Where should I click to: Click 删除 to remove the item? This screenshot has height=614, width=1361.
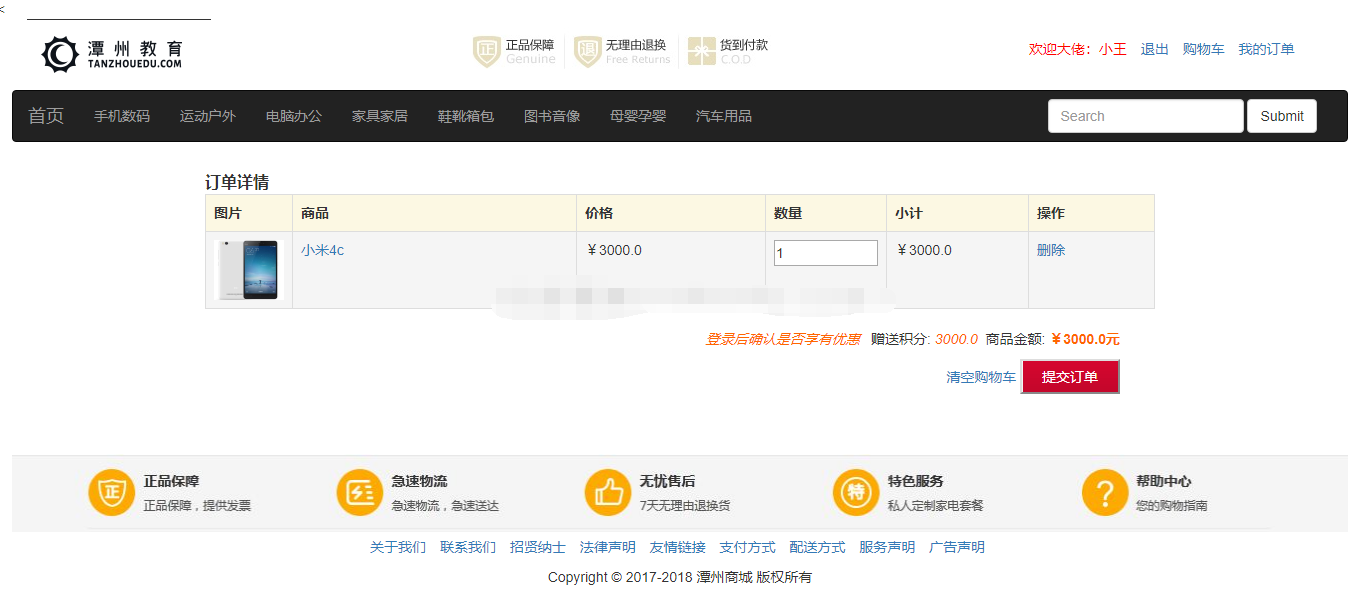point(1051,250)
